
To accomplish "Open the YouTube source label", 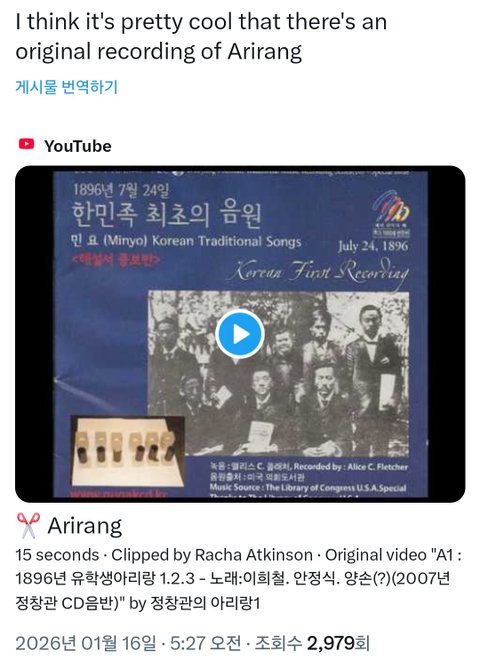I will pyautogui.click(x=78, y=146).
